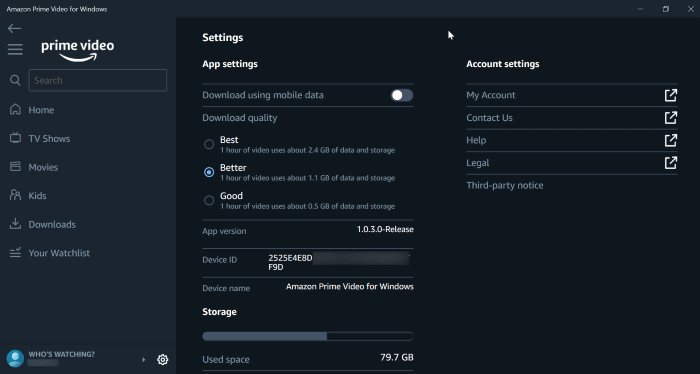The height and width of the screenshot is (374, 700).
Task: Open My Account link
Action: [x=491, y=95]
